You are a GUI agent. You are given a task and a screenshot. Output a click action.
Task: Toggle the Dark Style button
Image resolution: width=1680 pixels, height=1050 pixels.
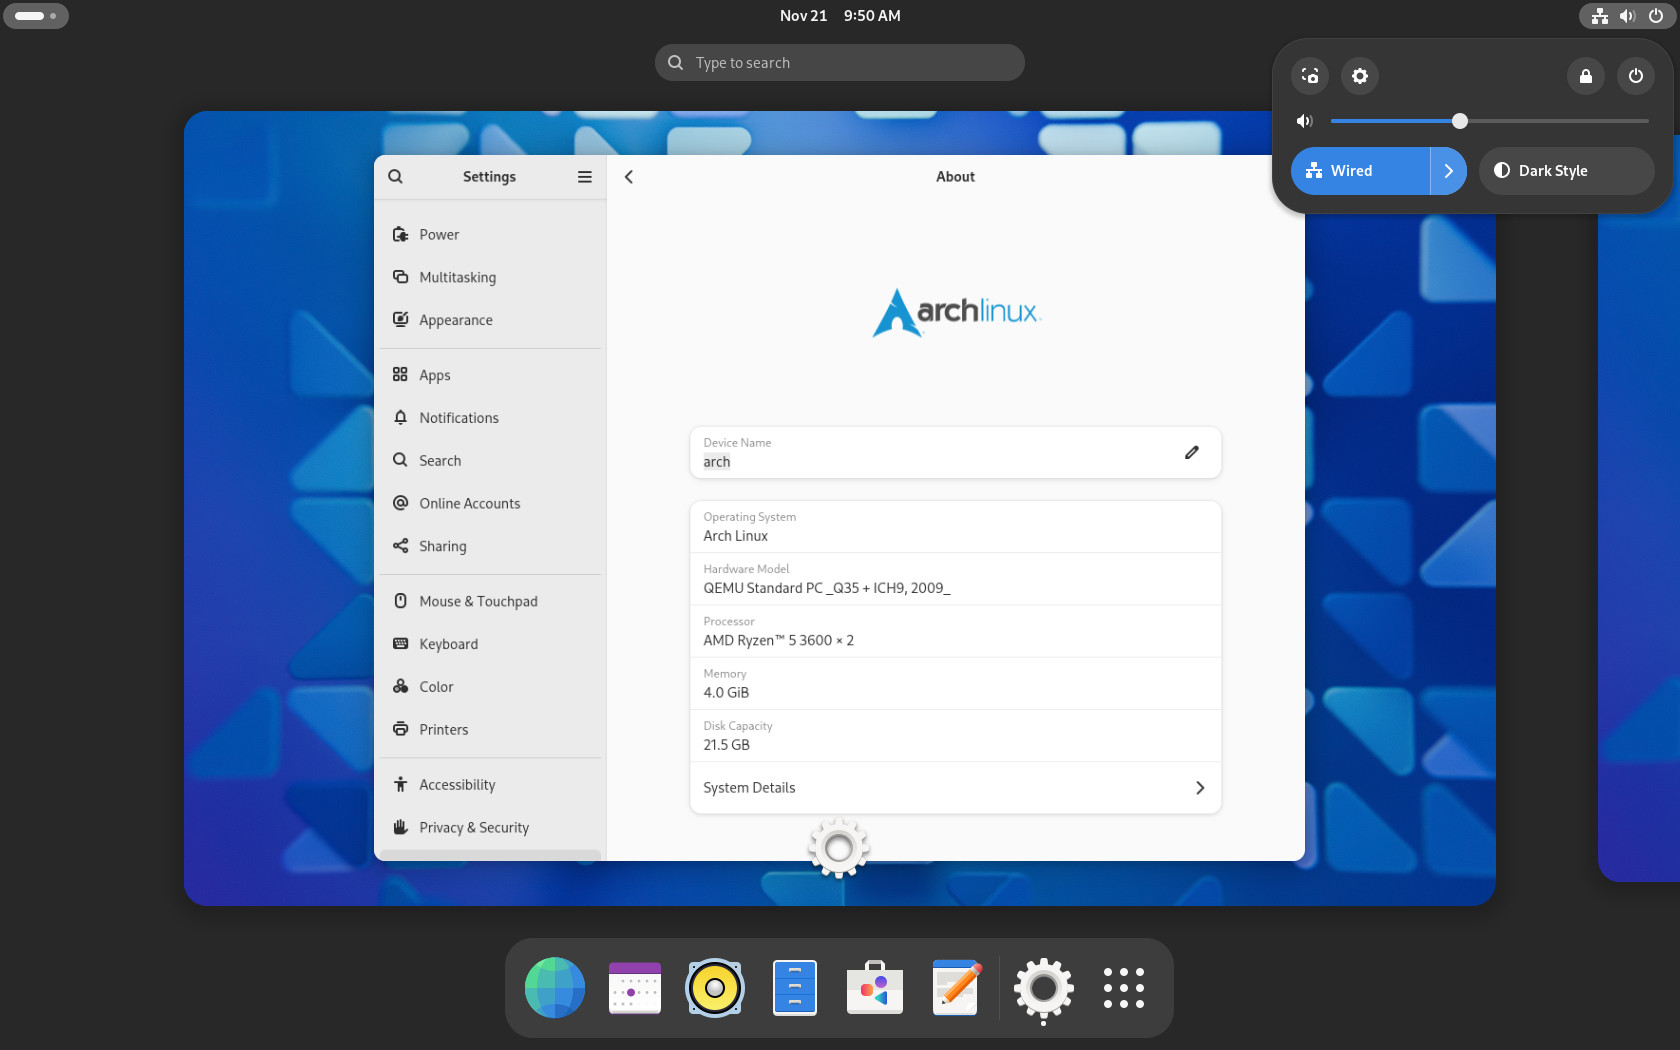(x=1566, y=171)
